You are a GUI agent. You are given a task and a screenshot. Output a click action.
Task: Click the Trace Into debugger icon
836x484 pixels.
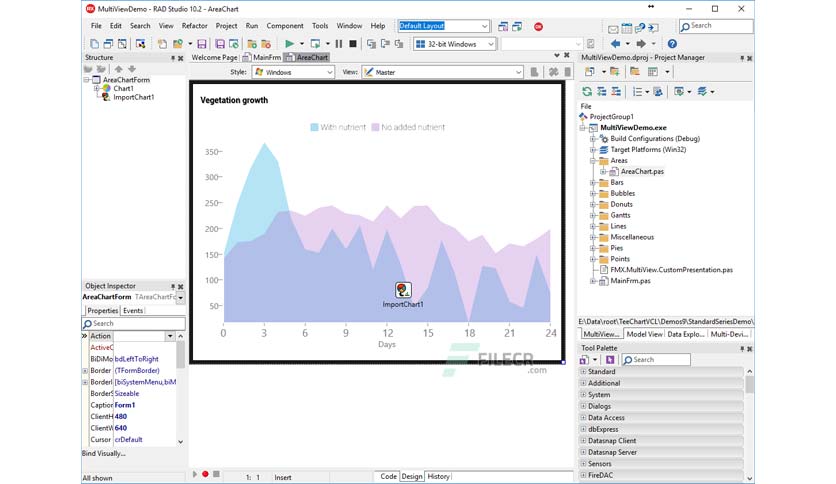[x=371, y=44]
